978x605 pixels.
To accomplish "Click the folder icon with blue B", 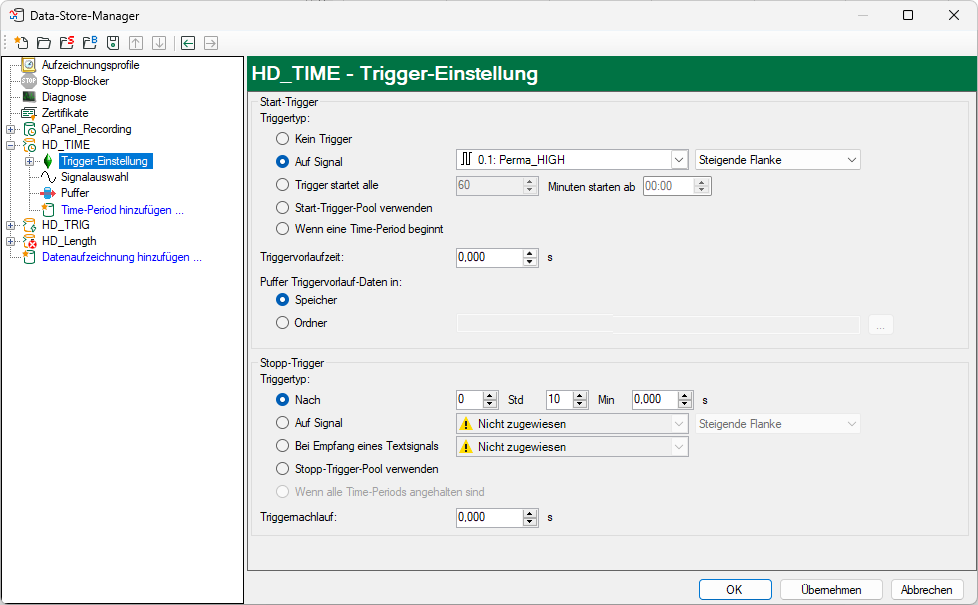I will tap(90, 42).
